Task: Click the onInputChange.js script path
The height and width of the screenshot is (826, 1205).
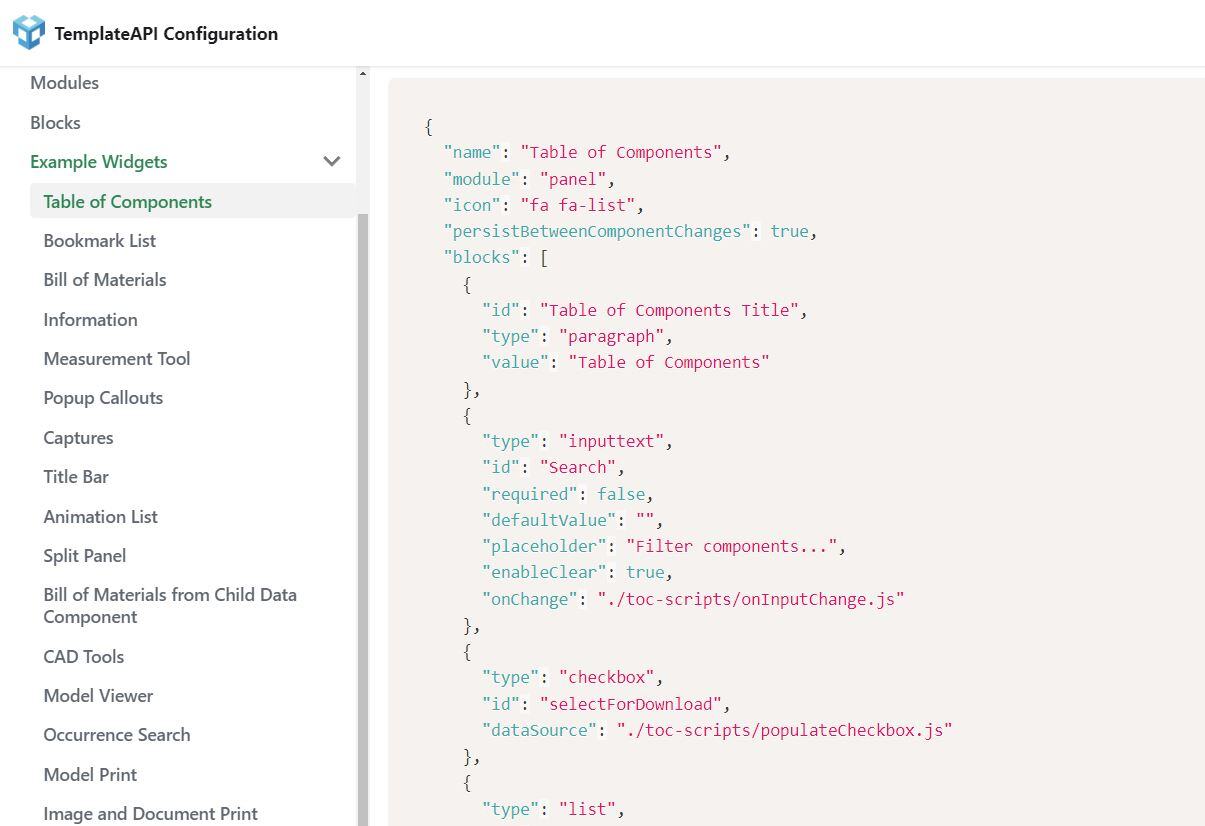Action: point(751,599)
